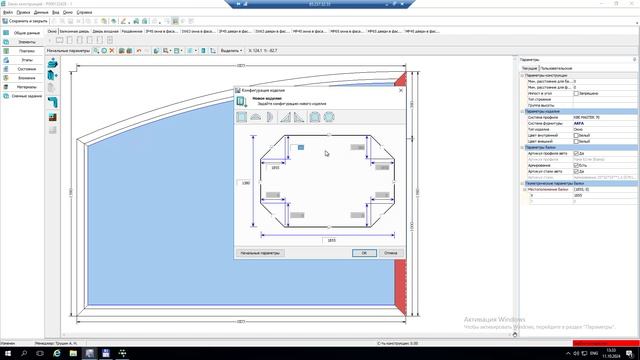This screenshot has width=640, height=360.
Task: Click the last split-frame icon under tabs
Action: pyautogui.click(x=110, y=40)
